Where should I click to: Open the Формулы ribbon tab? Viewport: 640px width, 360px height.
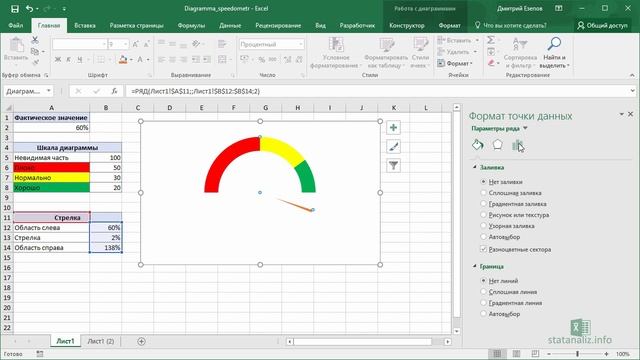191,25
